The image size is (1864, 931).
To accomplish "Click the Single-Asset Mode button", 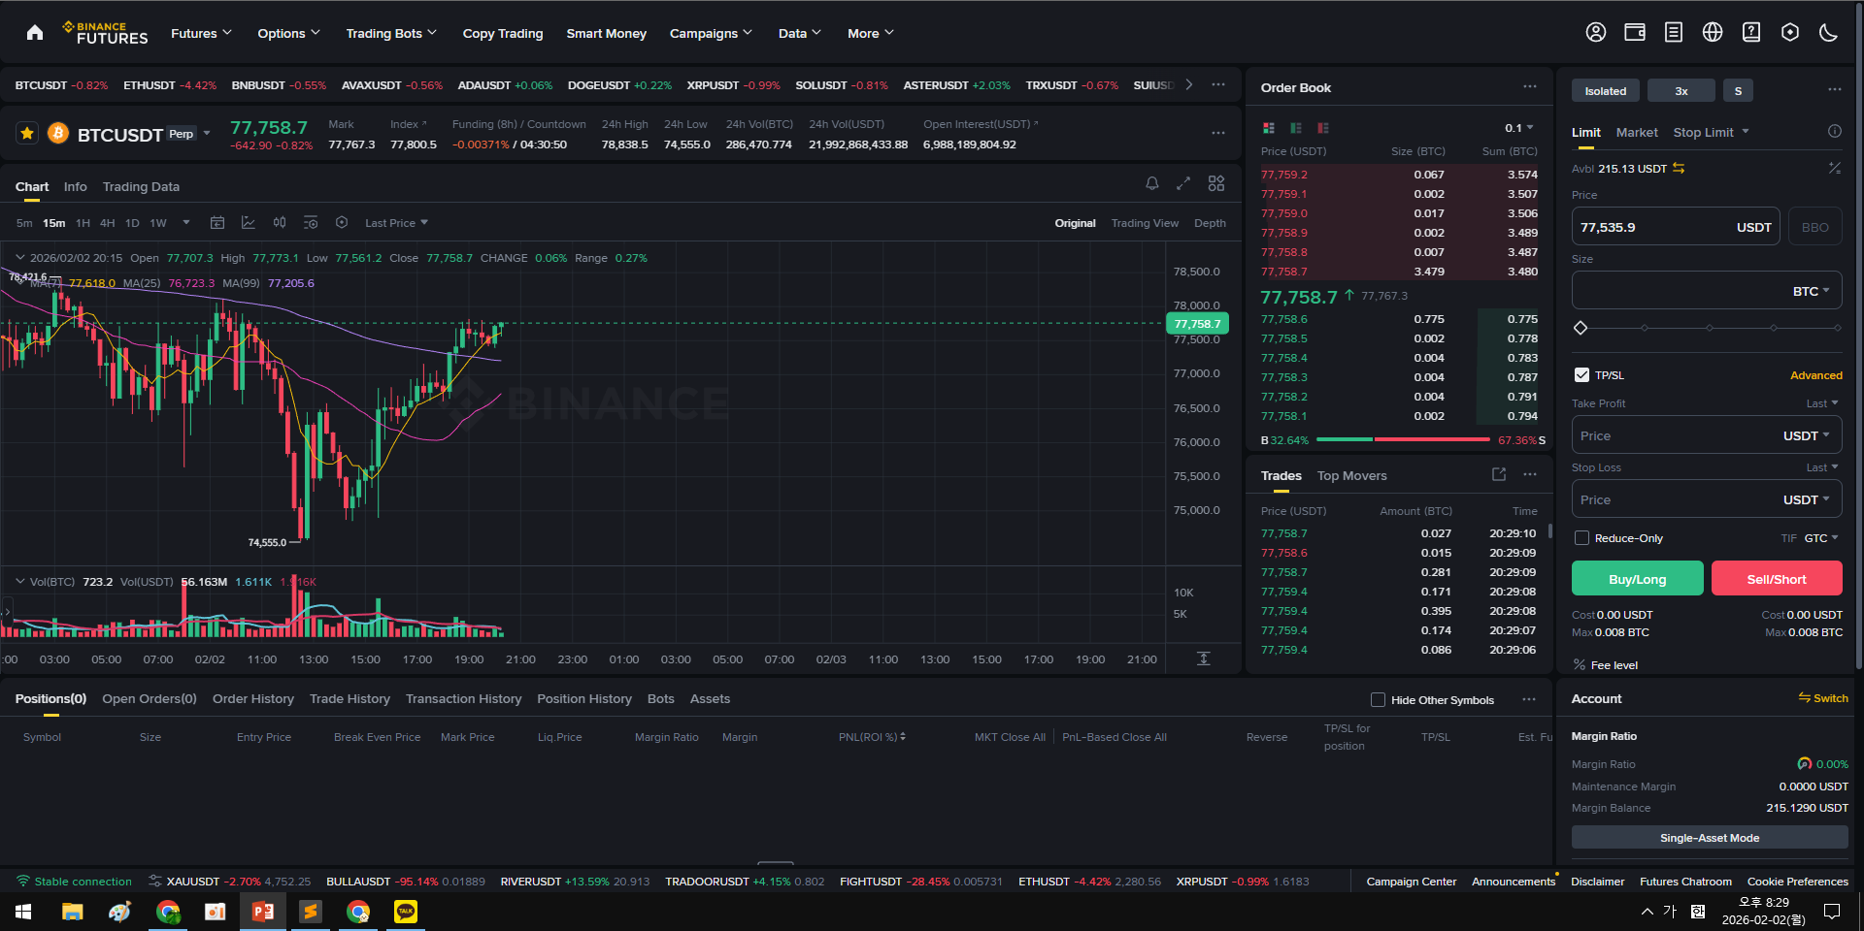I will pyautogui.click(x=1709, y=838).
